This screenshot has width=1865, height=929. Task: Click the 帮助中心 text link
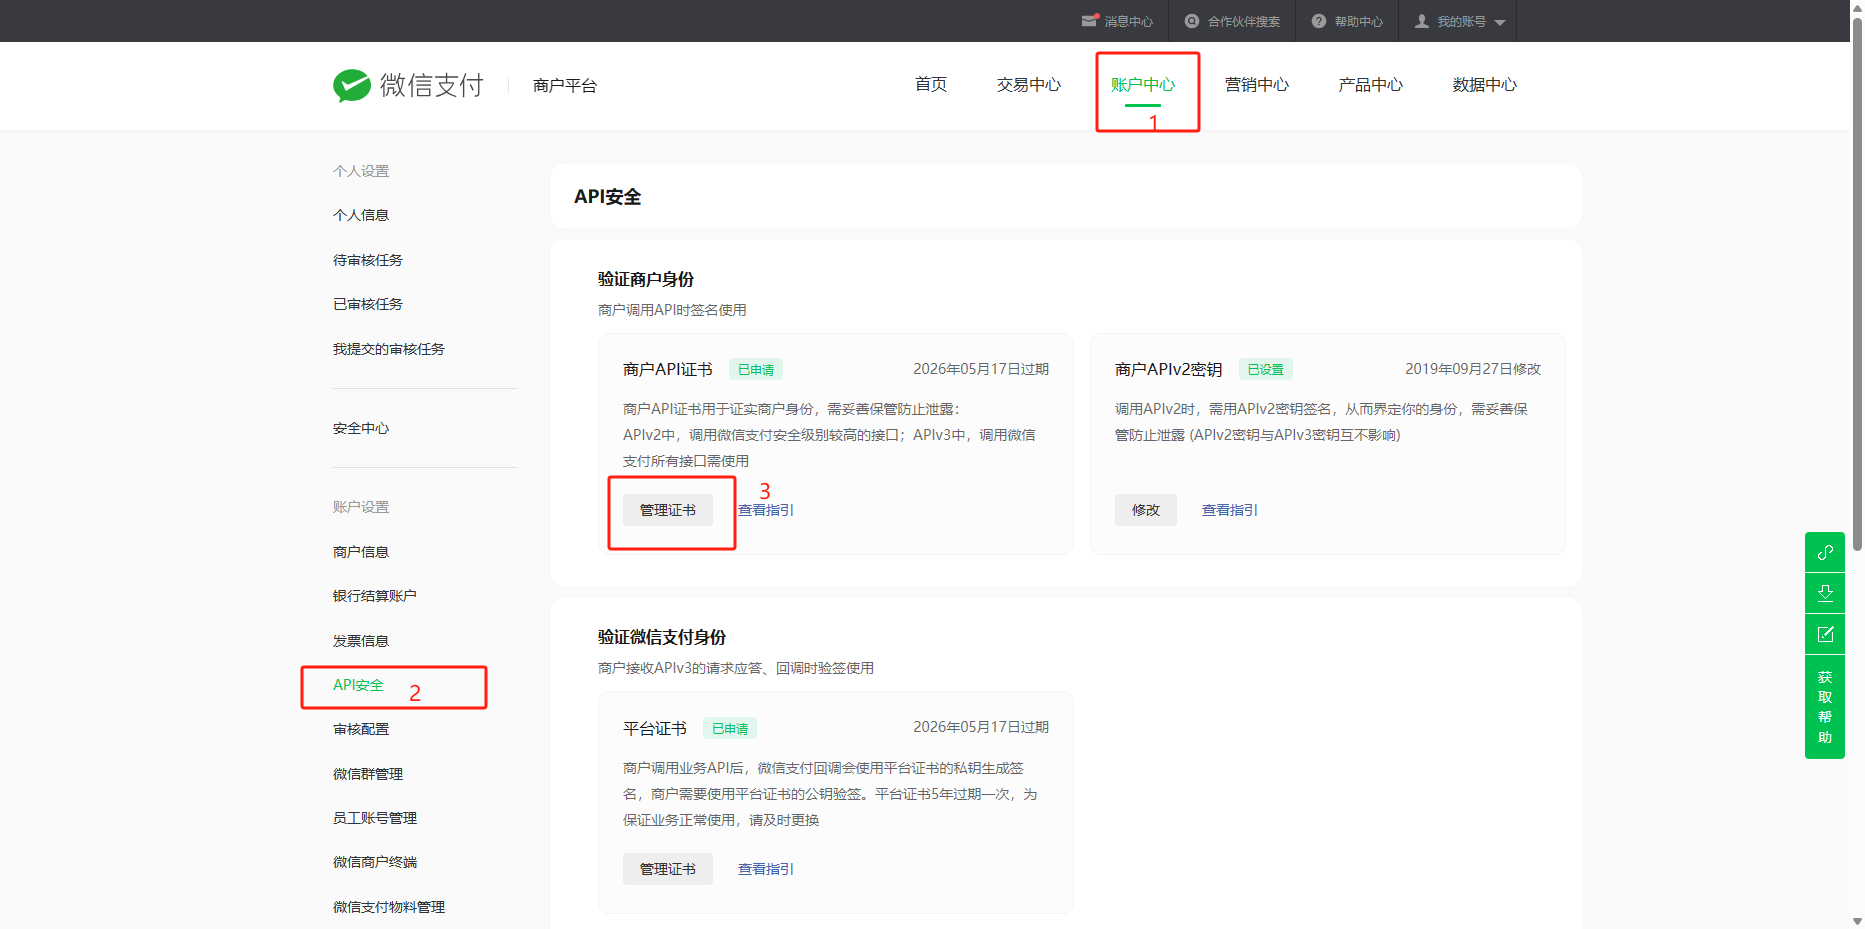point(1359,22)
